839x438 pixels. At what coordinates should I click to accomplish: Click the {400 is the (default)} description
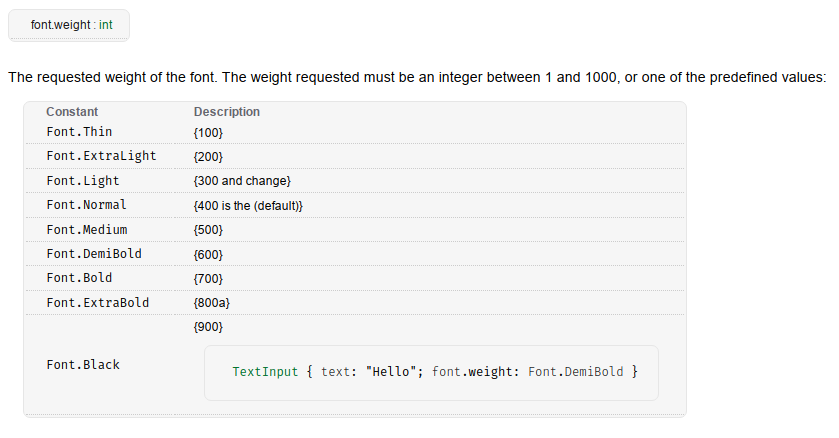tap(248, 206)
